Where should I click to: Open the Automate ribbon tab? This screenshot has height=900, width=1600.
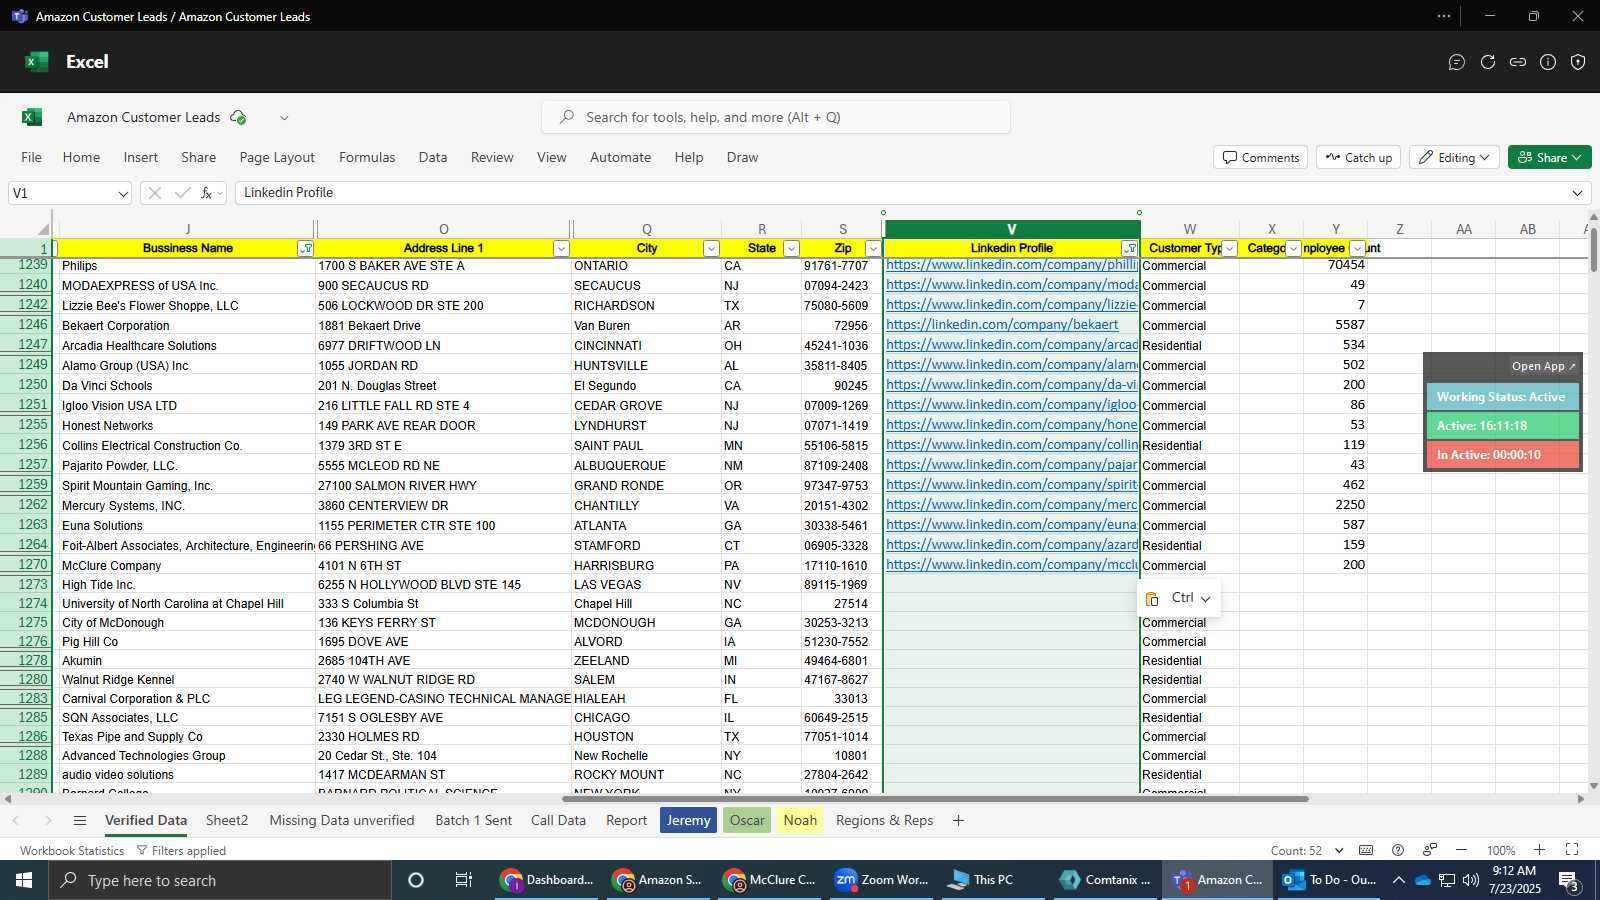(620, 157)
